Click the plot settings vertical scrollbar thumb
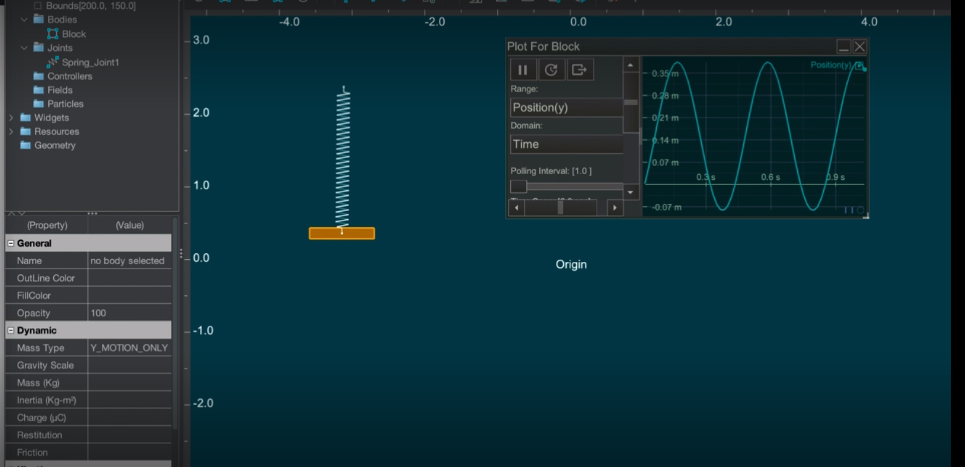Viewport: 965px width, 467px height. click(631, 102)
